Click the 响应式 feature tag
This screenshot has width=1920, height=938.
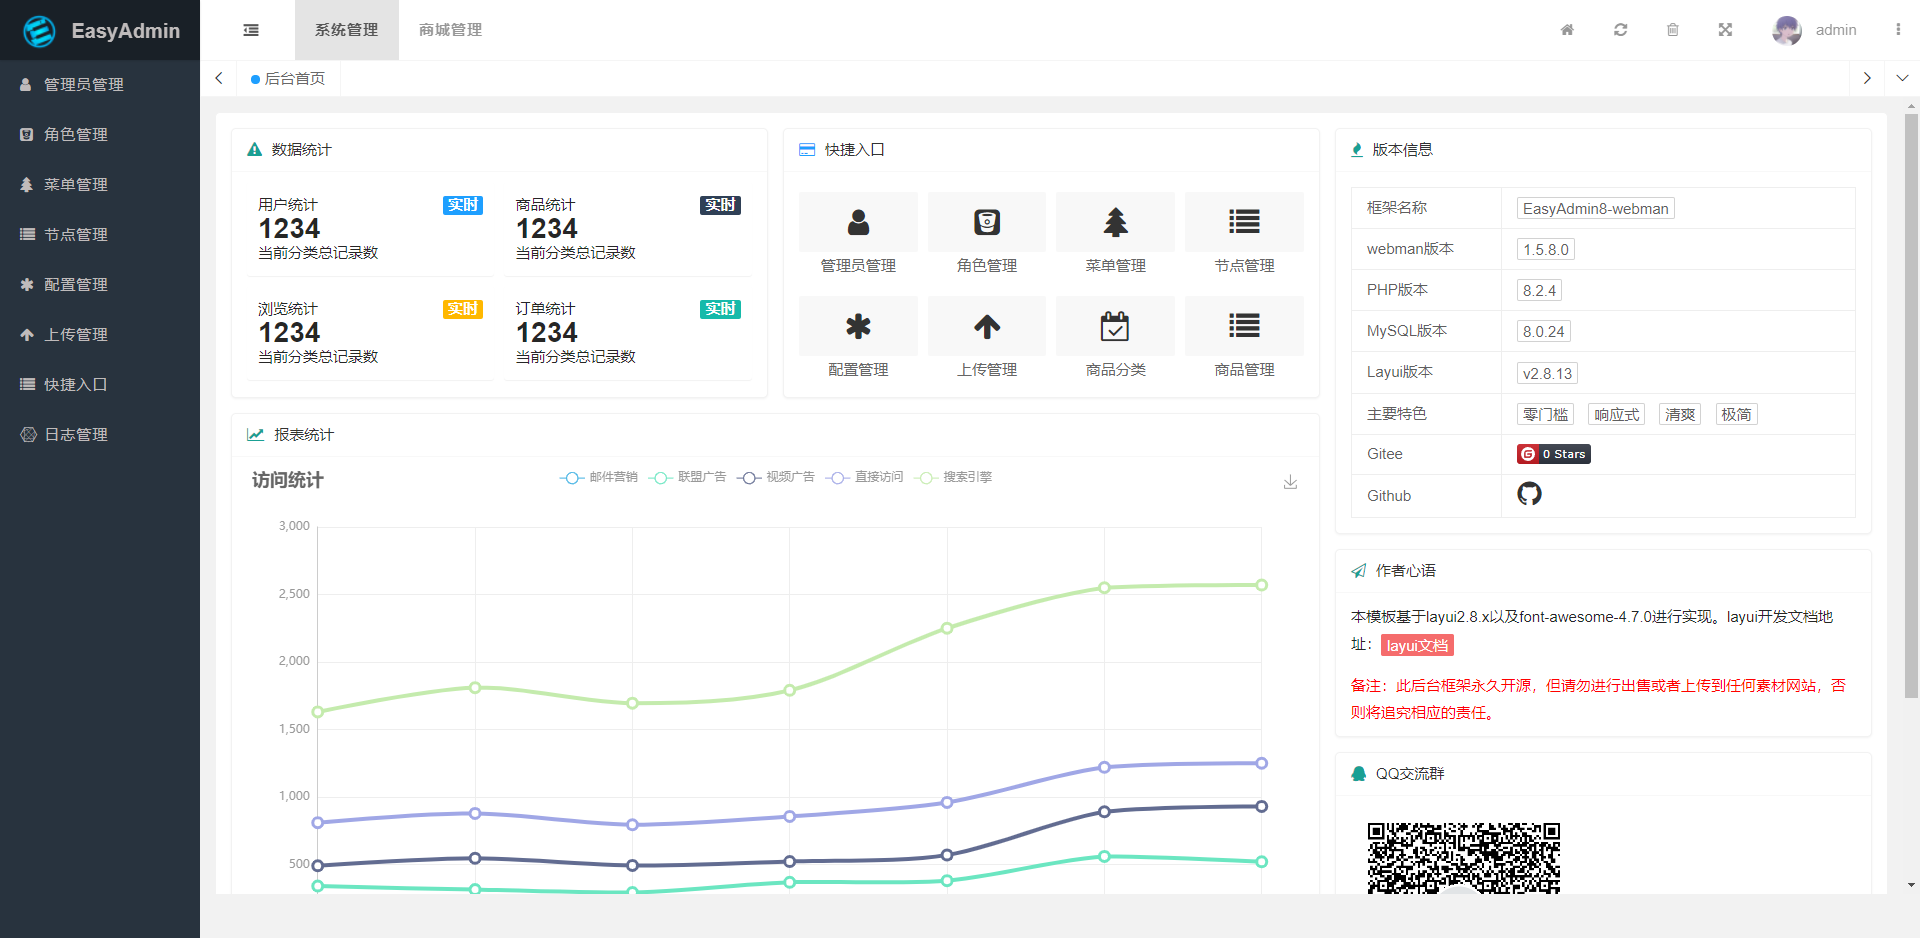(x=1617, y=415)
